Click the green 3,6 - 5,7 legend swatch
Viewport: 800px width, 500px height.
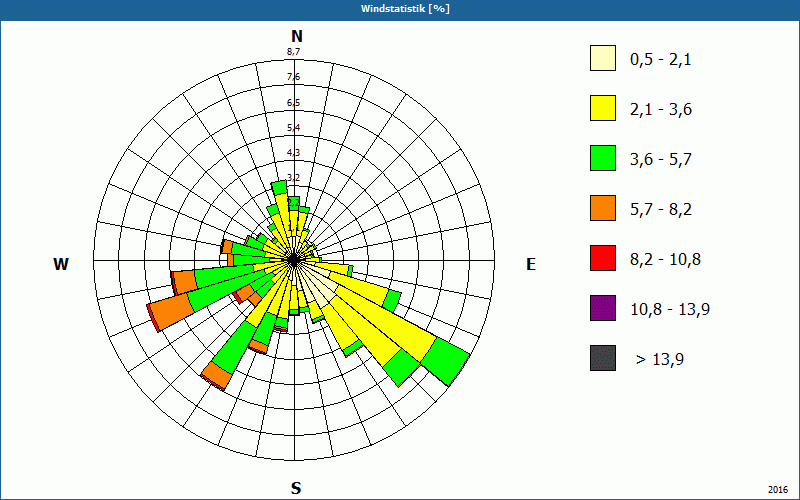point(603,158)
